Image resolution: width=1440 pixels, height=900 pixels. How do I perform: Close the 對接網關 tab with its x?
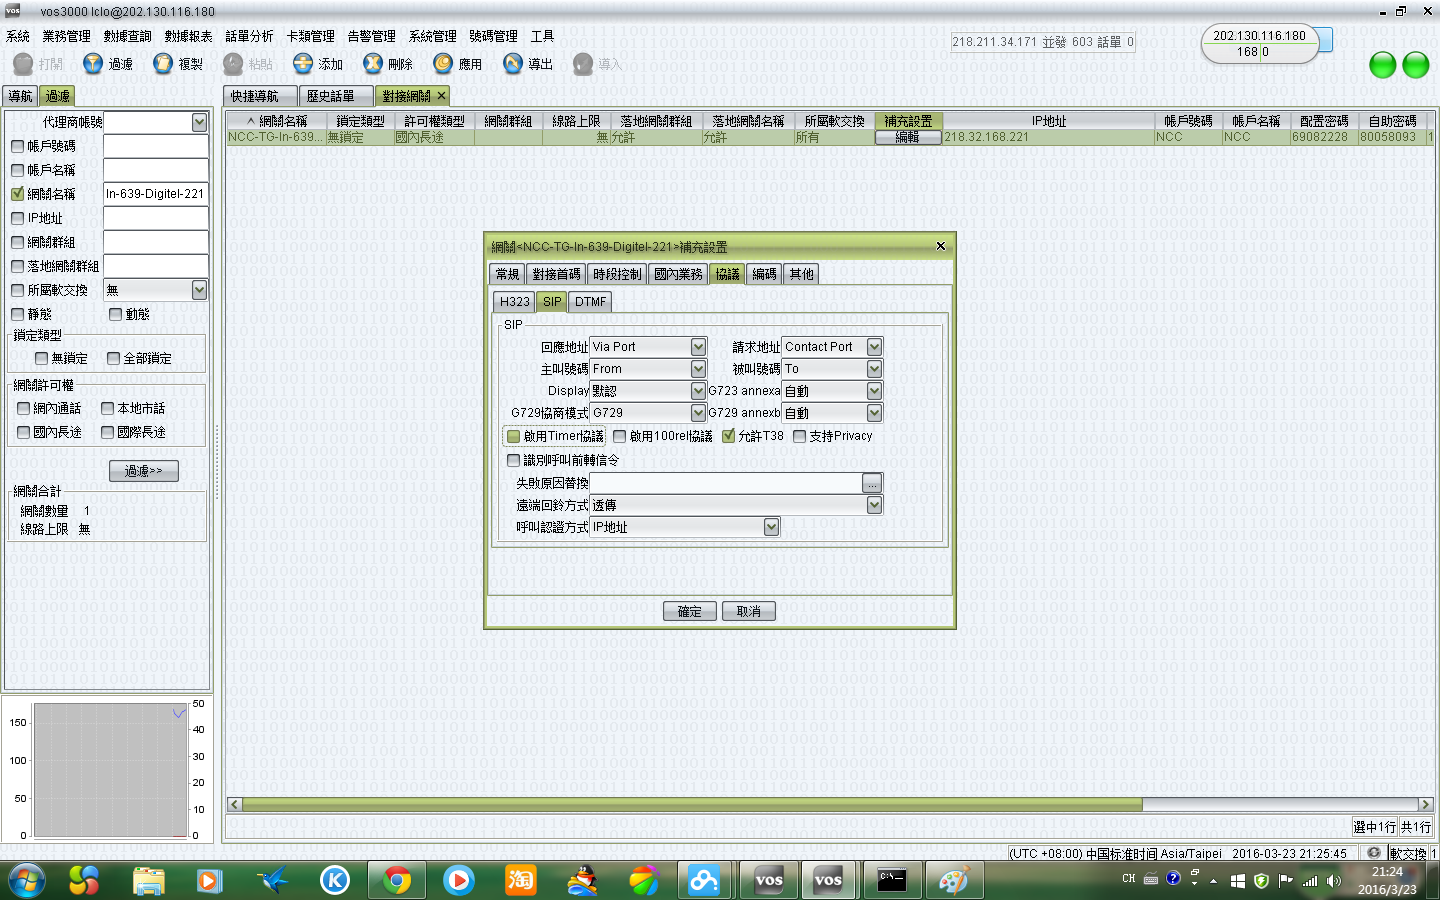point(441,96)
